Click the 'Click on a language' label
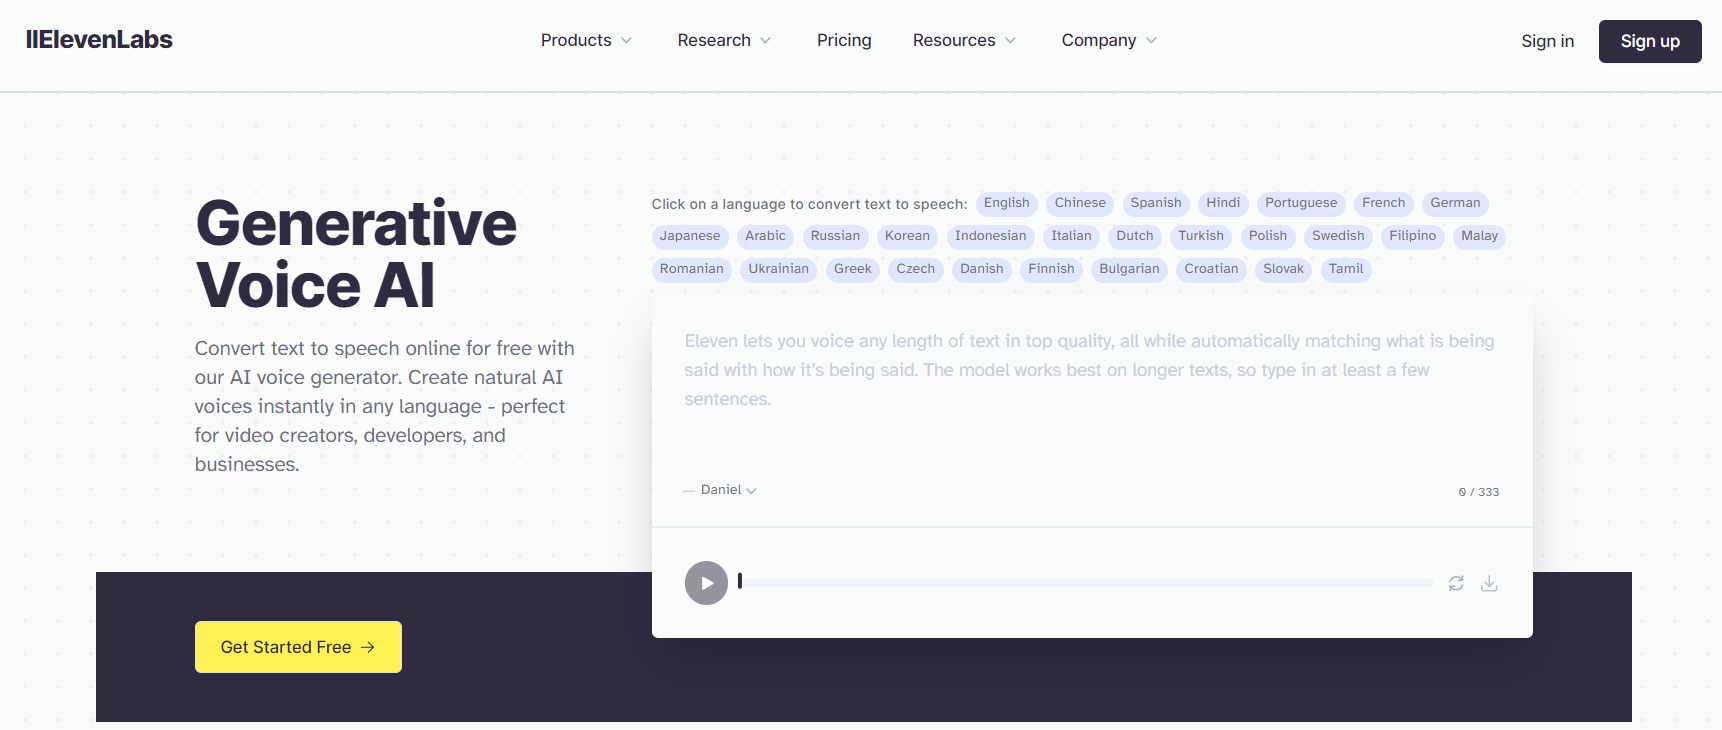1722x730 pixels. click(x=809, y=204)
